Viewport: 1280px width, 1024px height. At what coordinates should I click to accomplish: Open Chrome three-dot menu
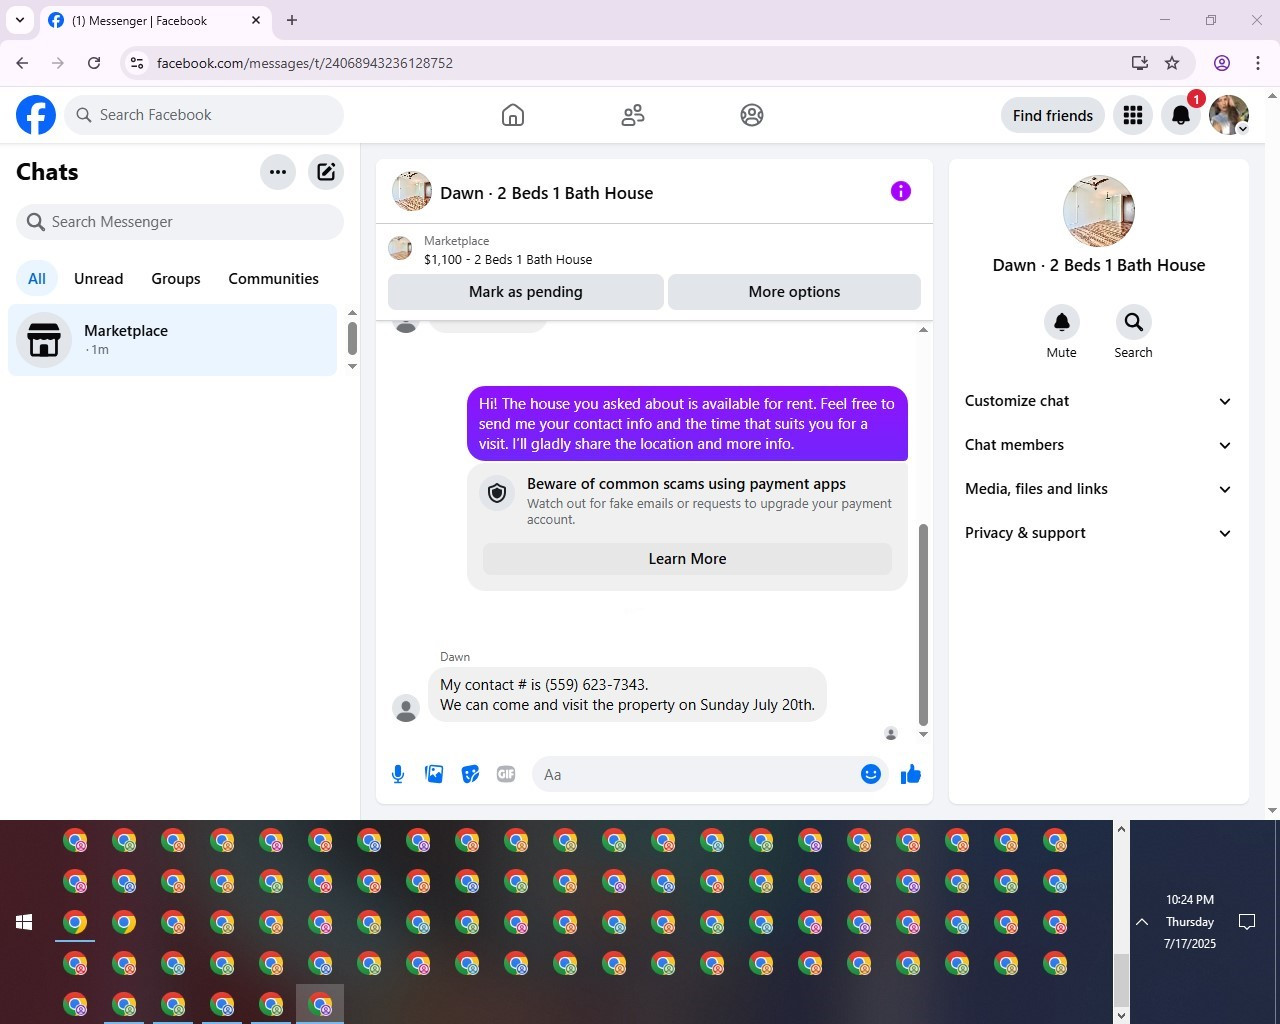[1258, 63]
